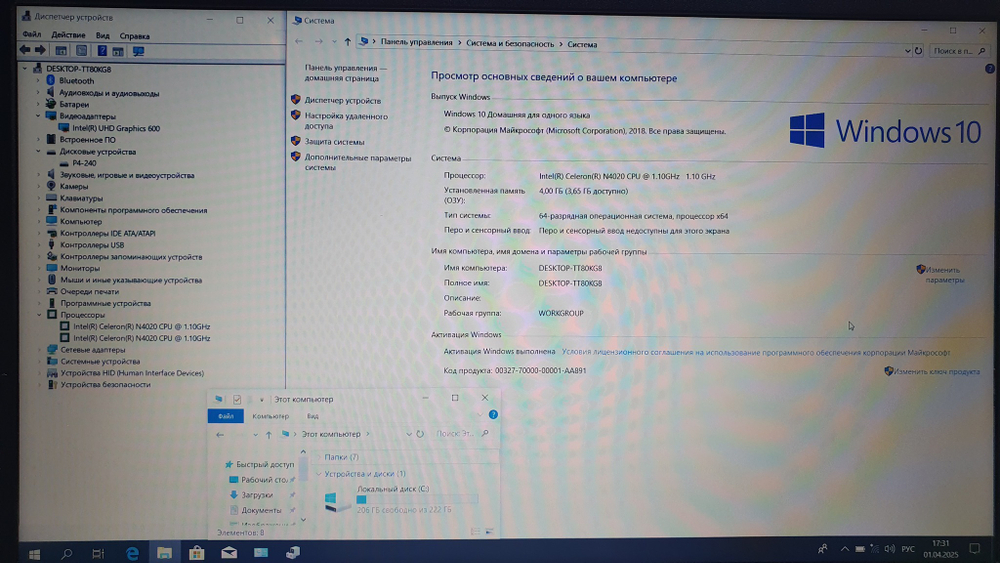Collapse the DESKTOP-TT80KG8 root node
The width and height of the screenshot is (1000, 563).
pyautogui.click(x=26, y=69)
